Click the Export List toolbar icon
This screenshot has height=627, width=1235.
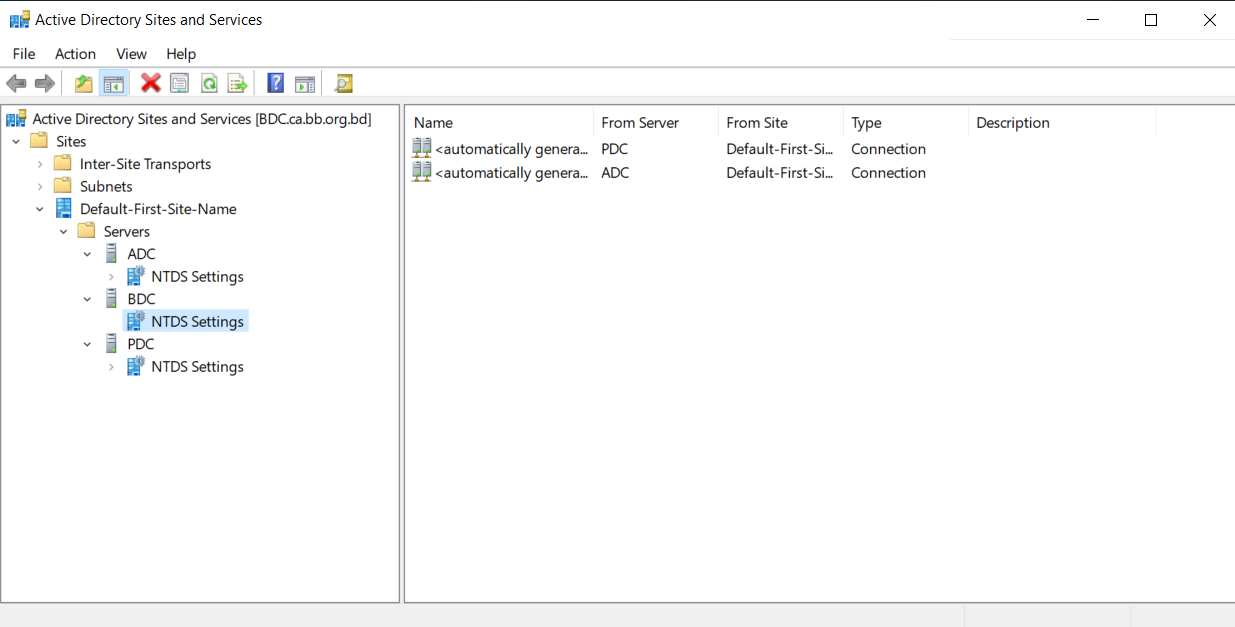[x=237, y=84]
